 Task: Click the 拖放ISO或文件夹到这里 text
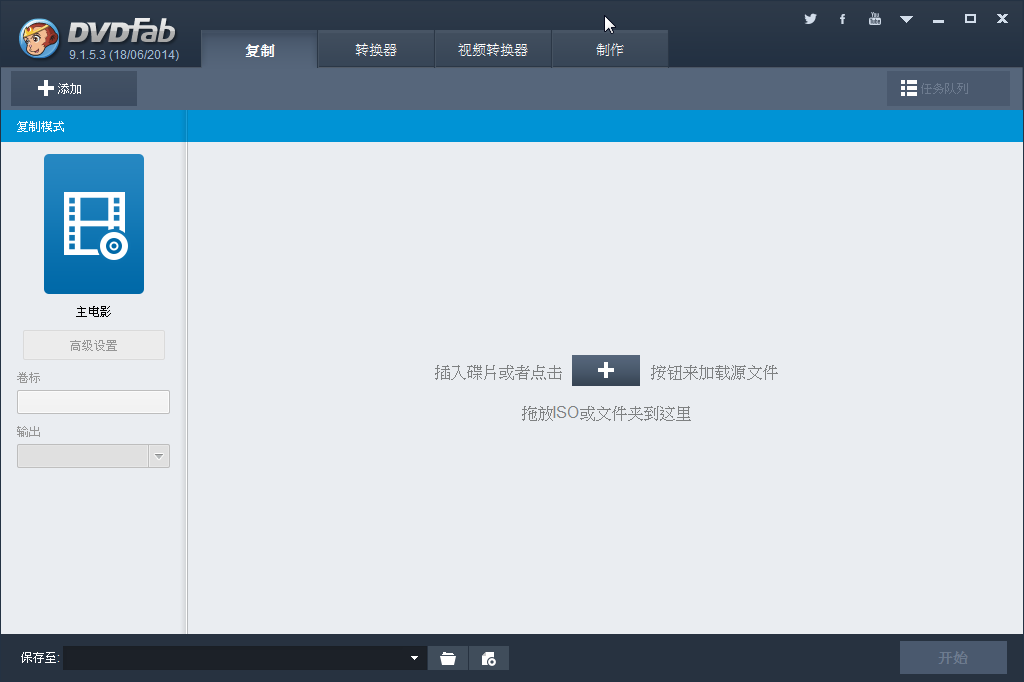point(606,414)
